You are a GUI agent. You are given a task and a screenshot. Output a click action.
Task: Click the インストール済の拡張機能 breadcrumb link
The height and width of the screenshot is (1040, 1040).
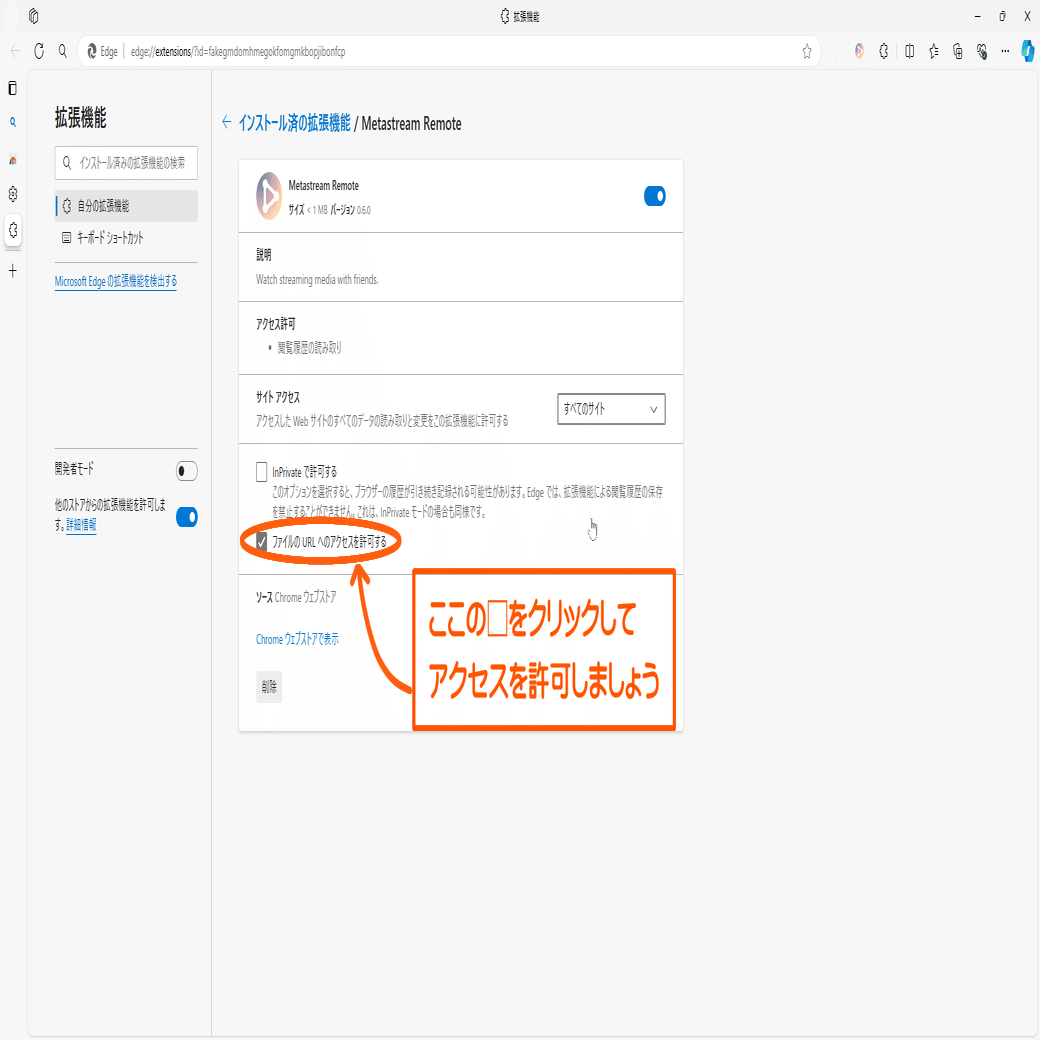click(294, 123)
